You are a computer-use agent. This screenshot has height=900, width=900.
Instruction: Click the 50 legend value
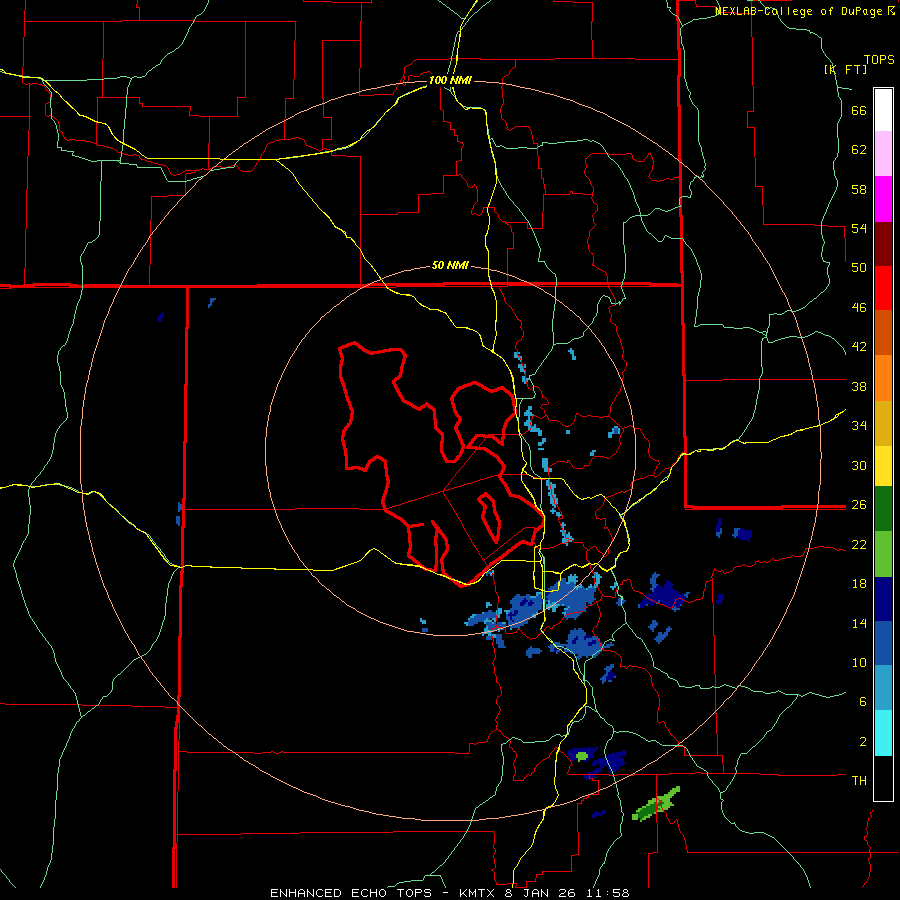coord(859,267)
